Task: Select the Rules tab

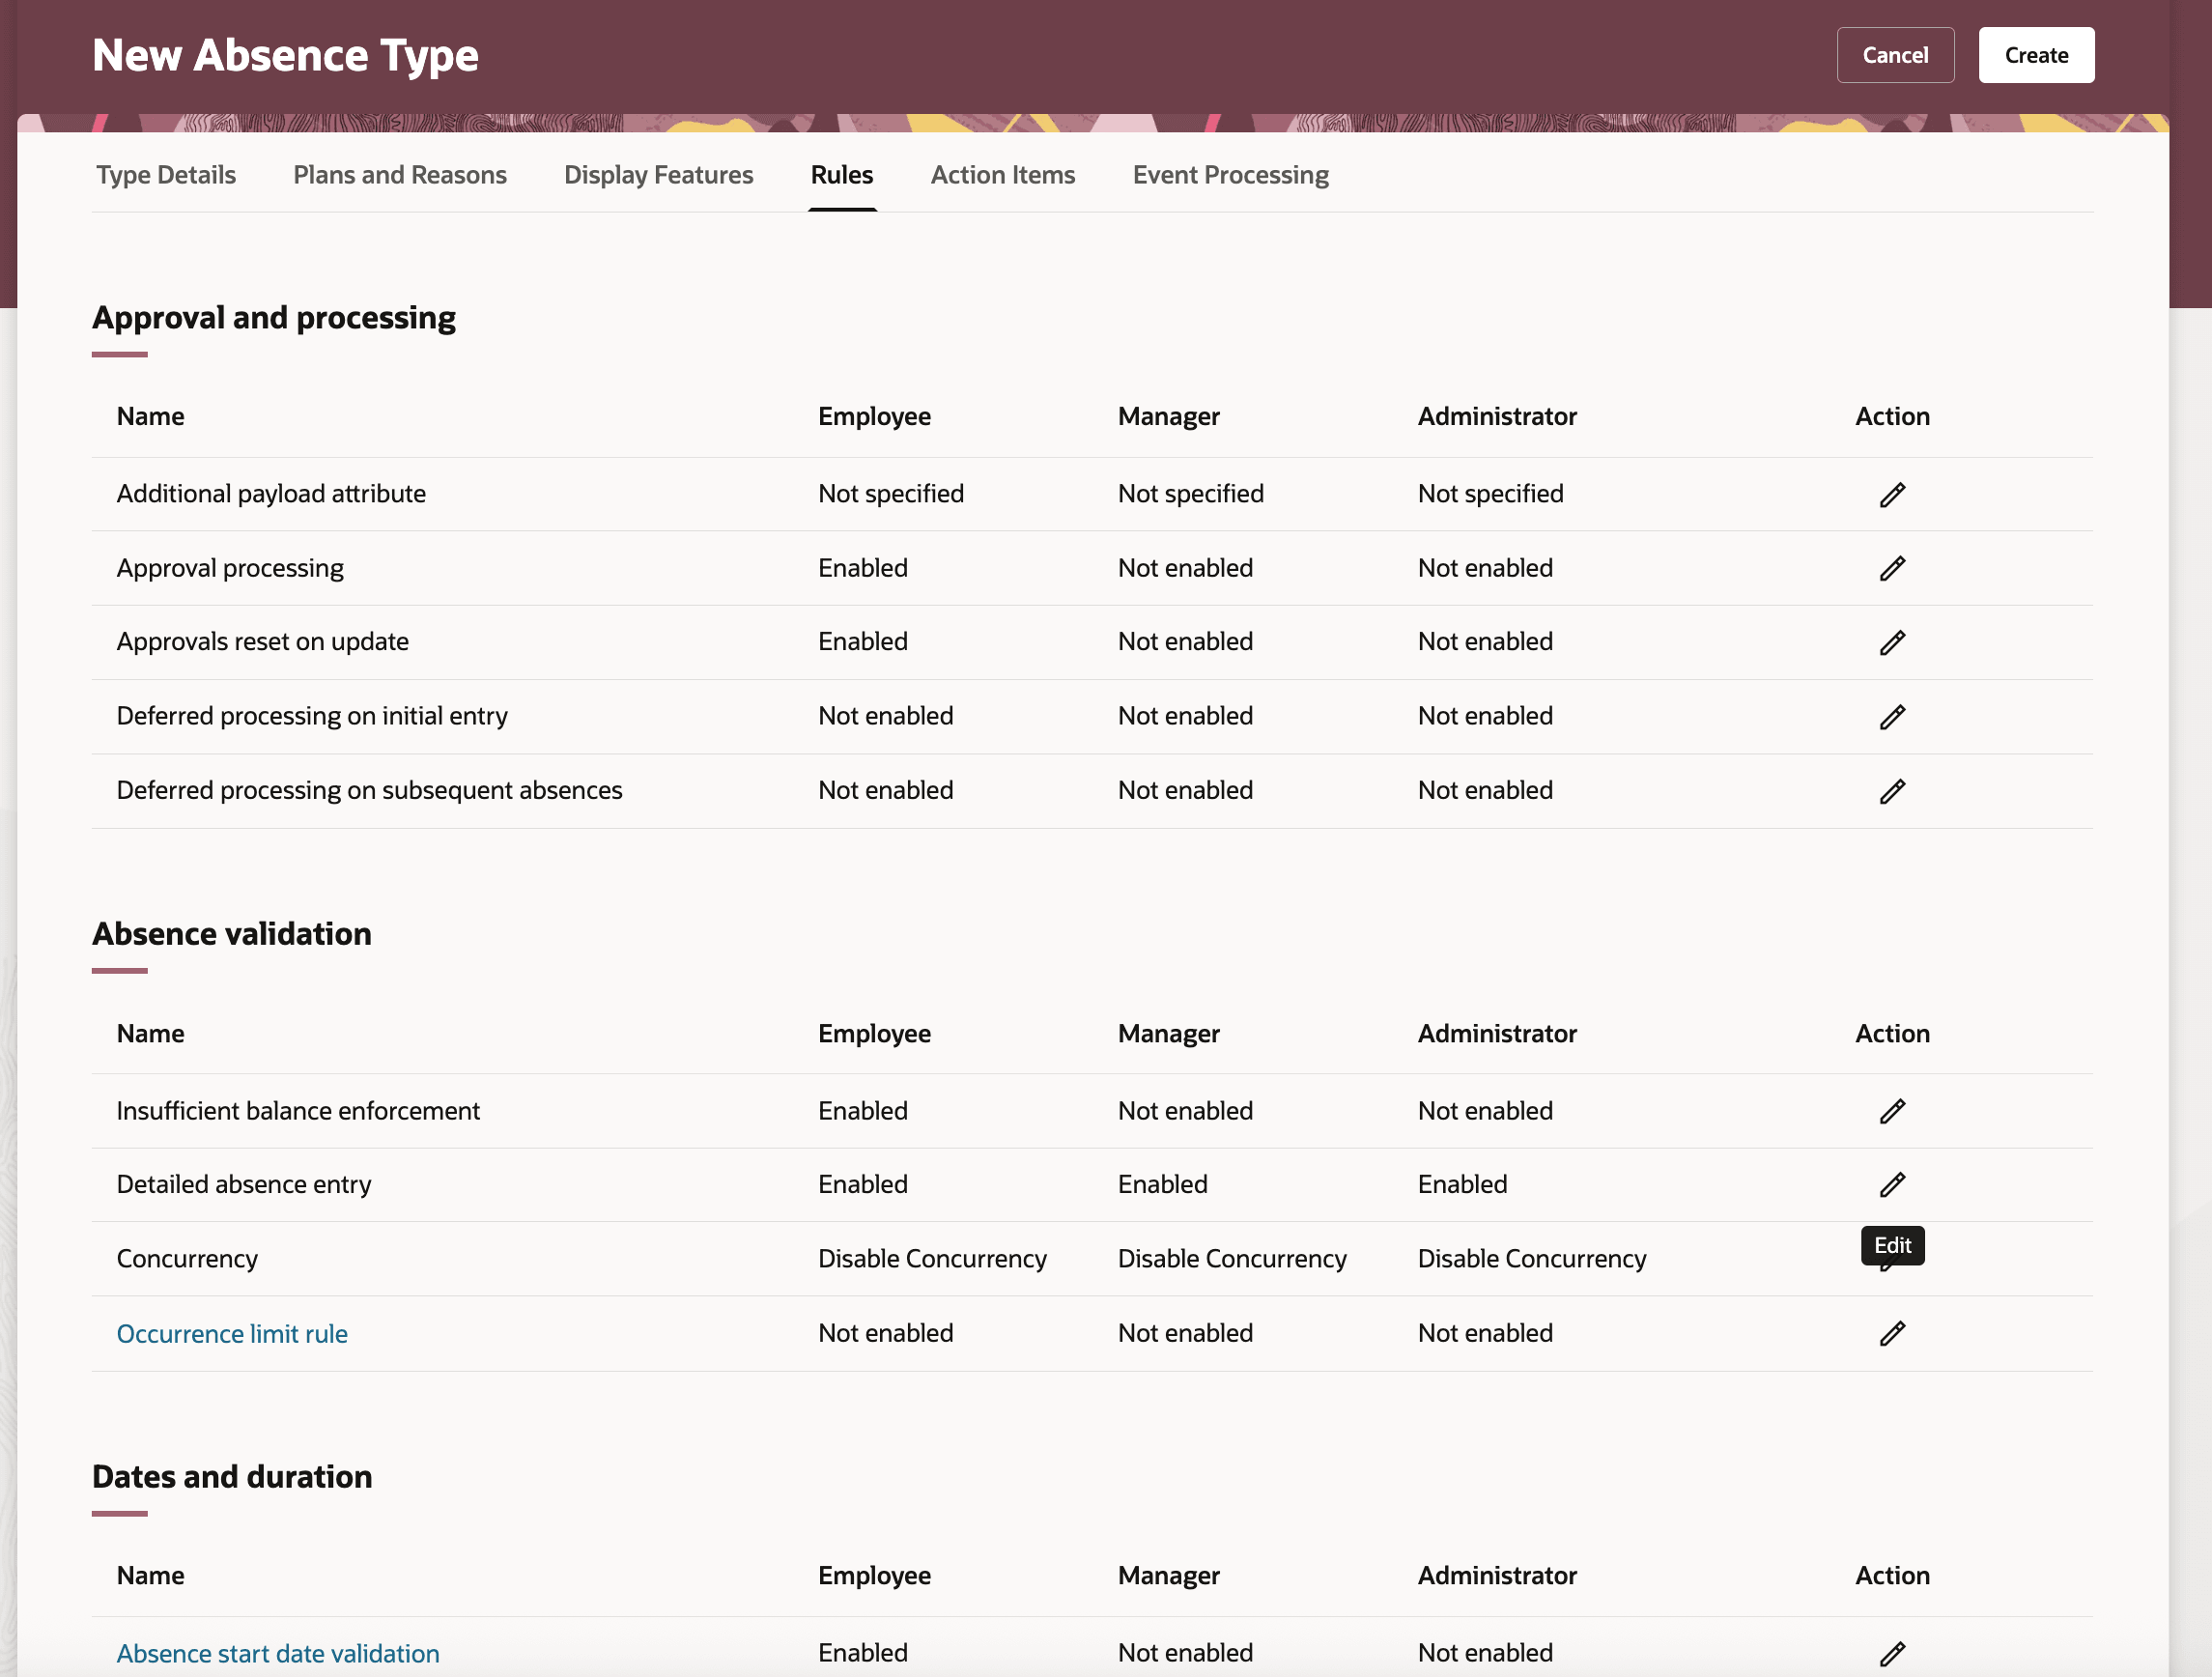Action: [842, 175]
